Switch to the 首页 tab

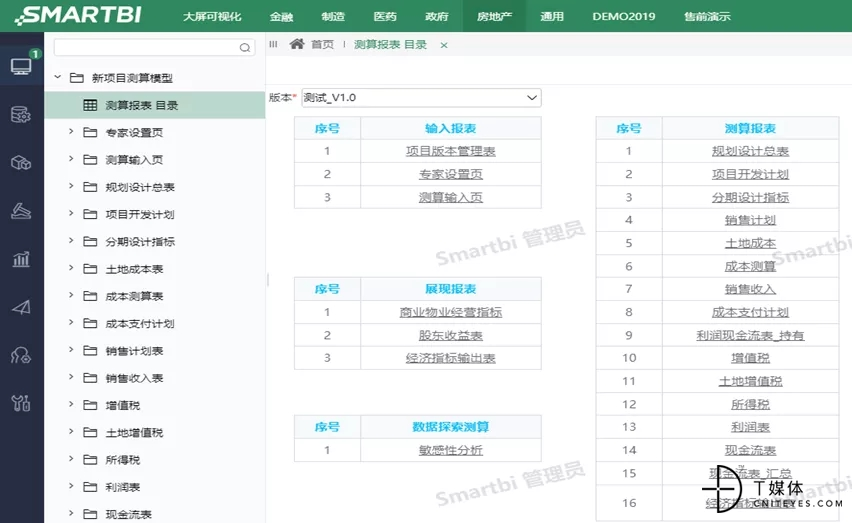click(x=322, y=45)
